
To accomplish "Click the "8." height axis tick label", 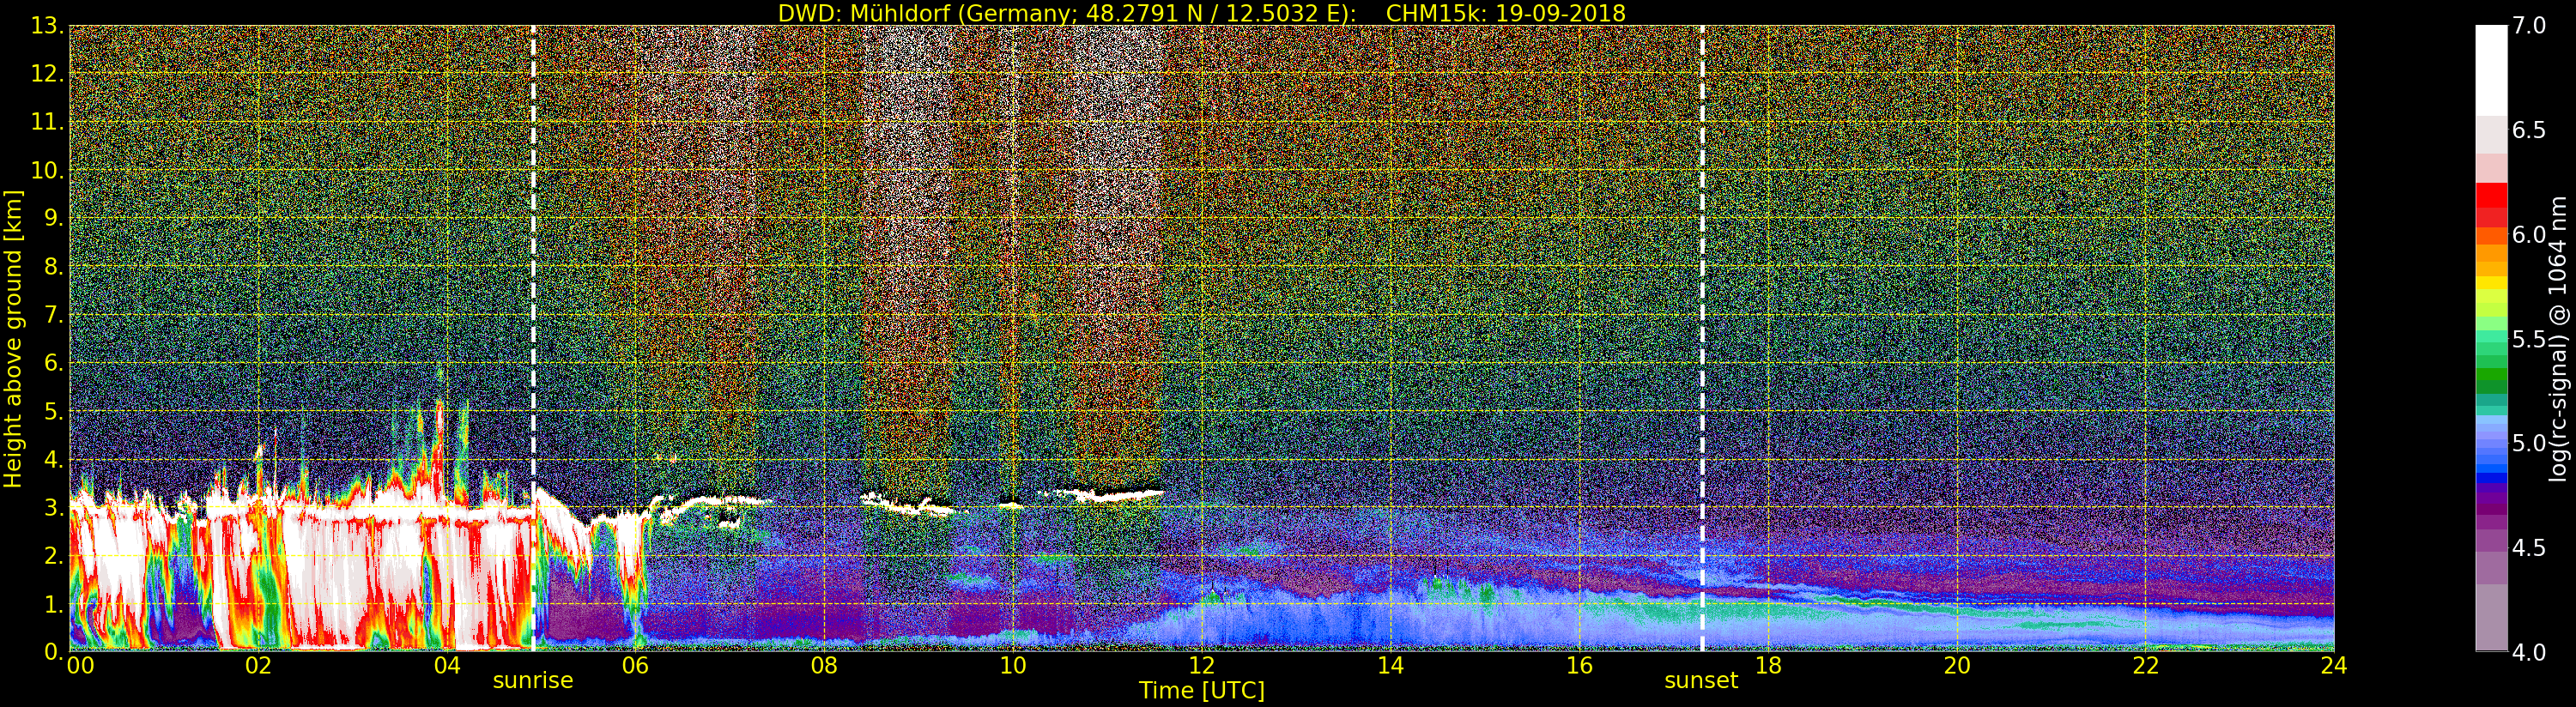I will click(54, 266).
